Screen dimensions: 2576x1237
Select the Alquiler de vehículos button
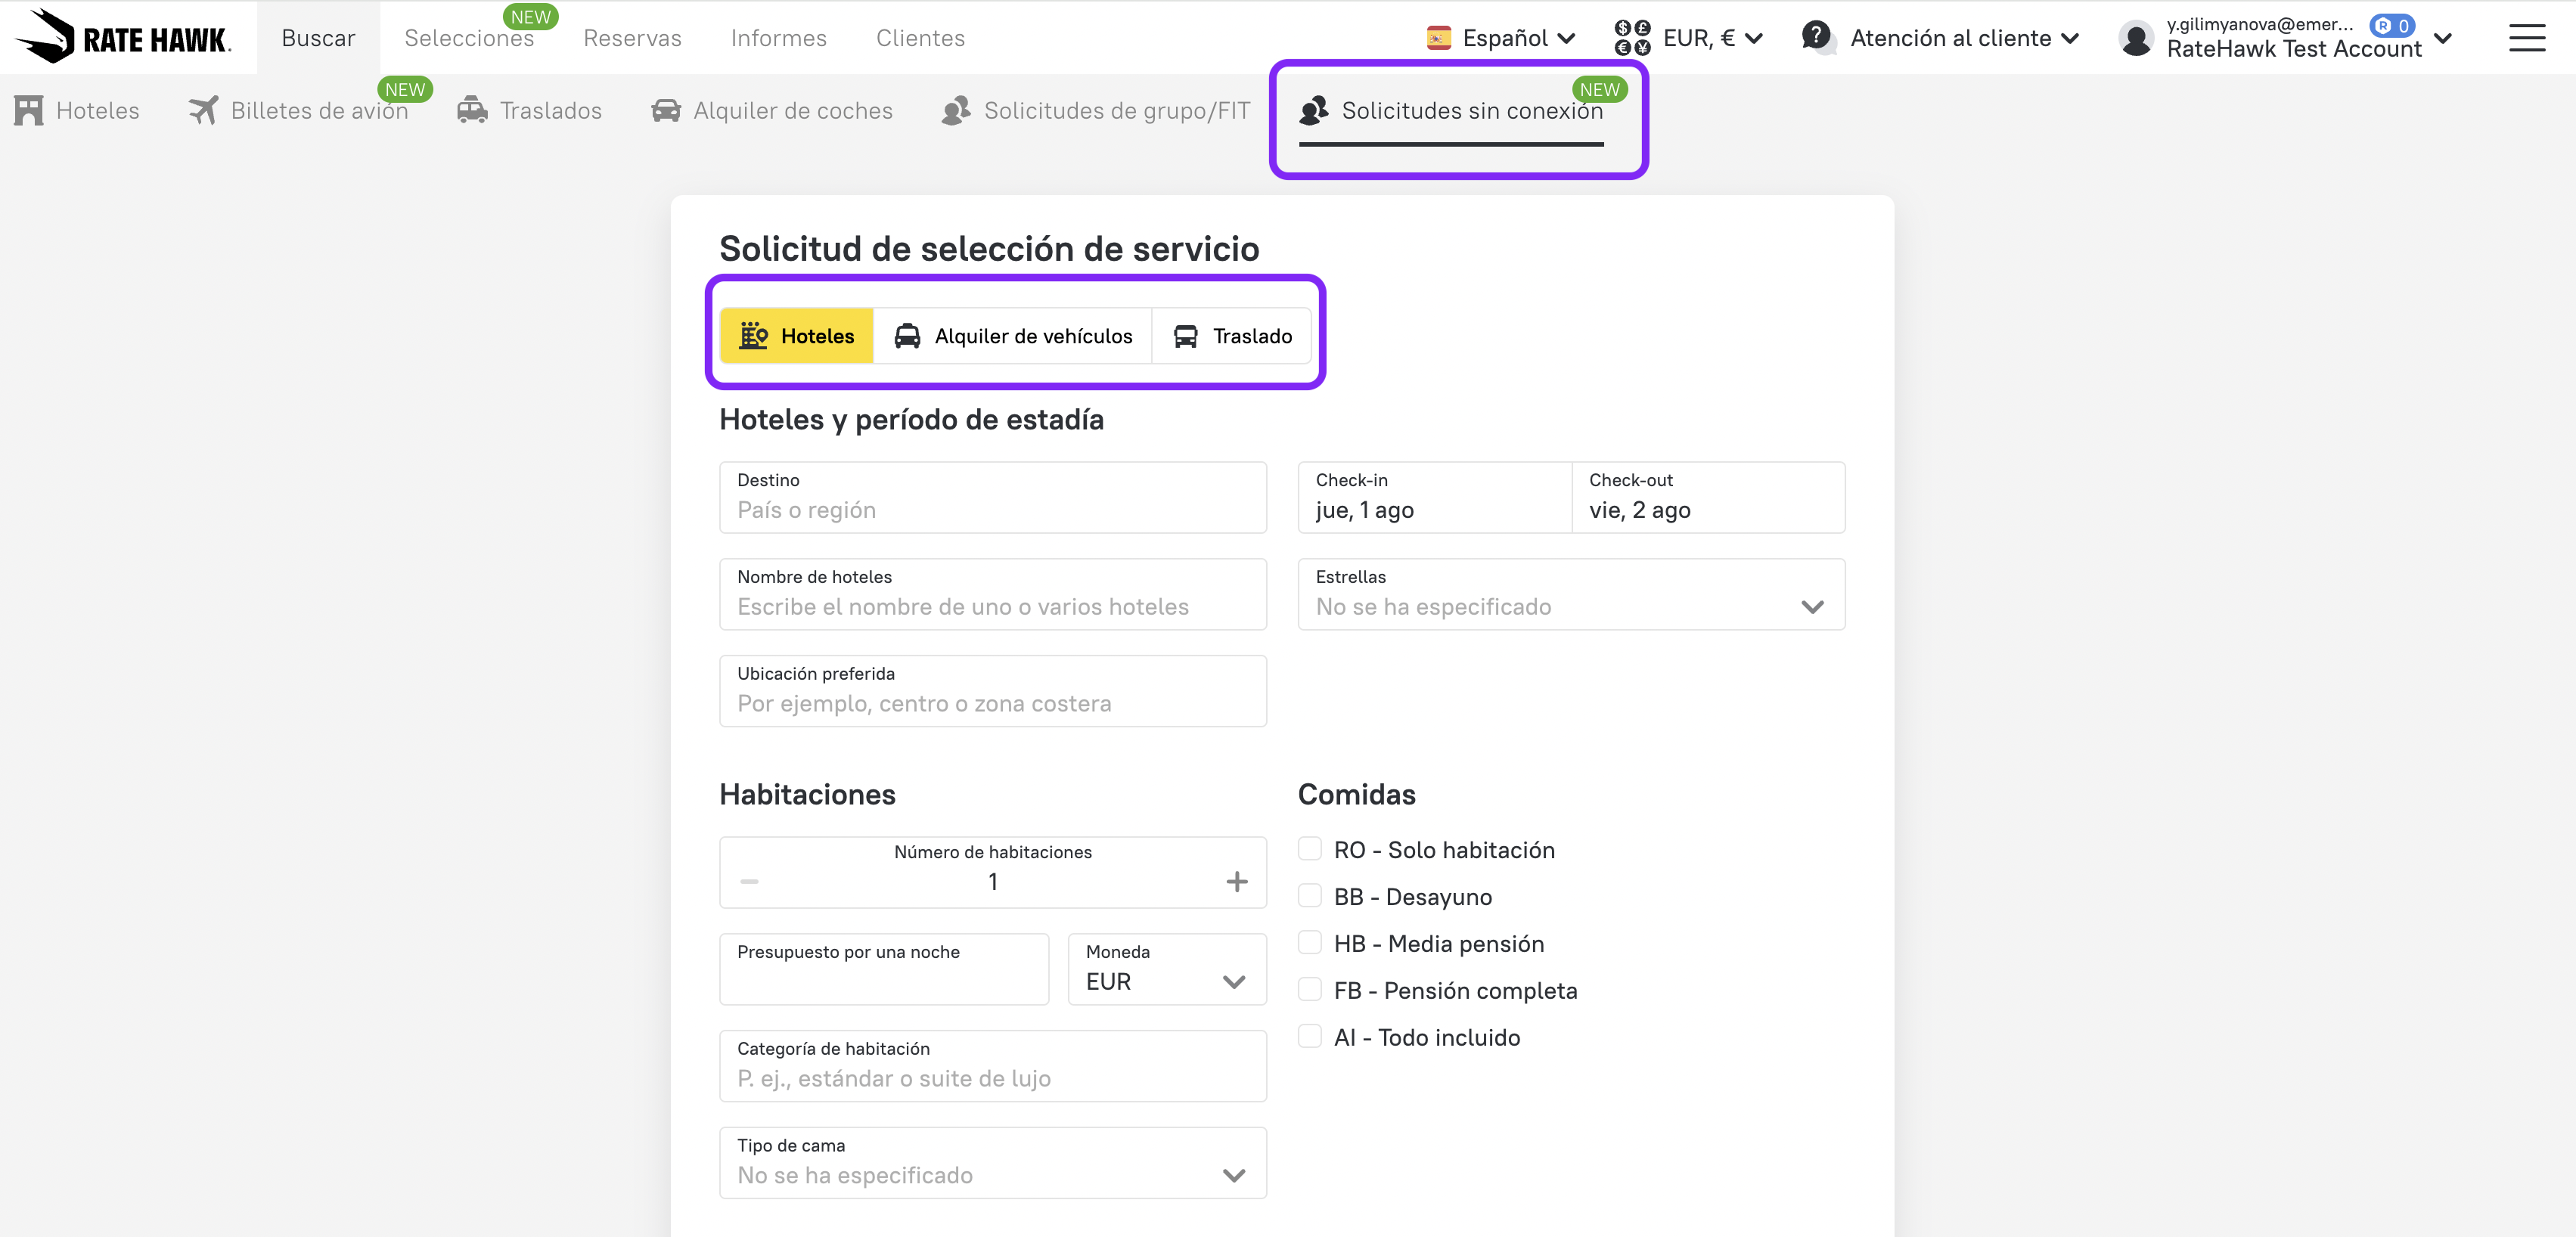[1012, 336]
